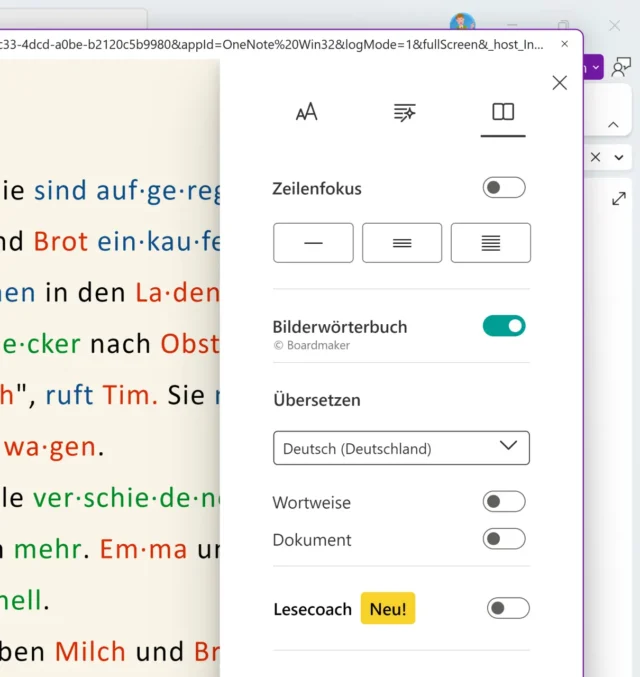Select one-line focus button
This screenshot has height=677, width=640.
[313, 243]
